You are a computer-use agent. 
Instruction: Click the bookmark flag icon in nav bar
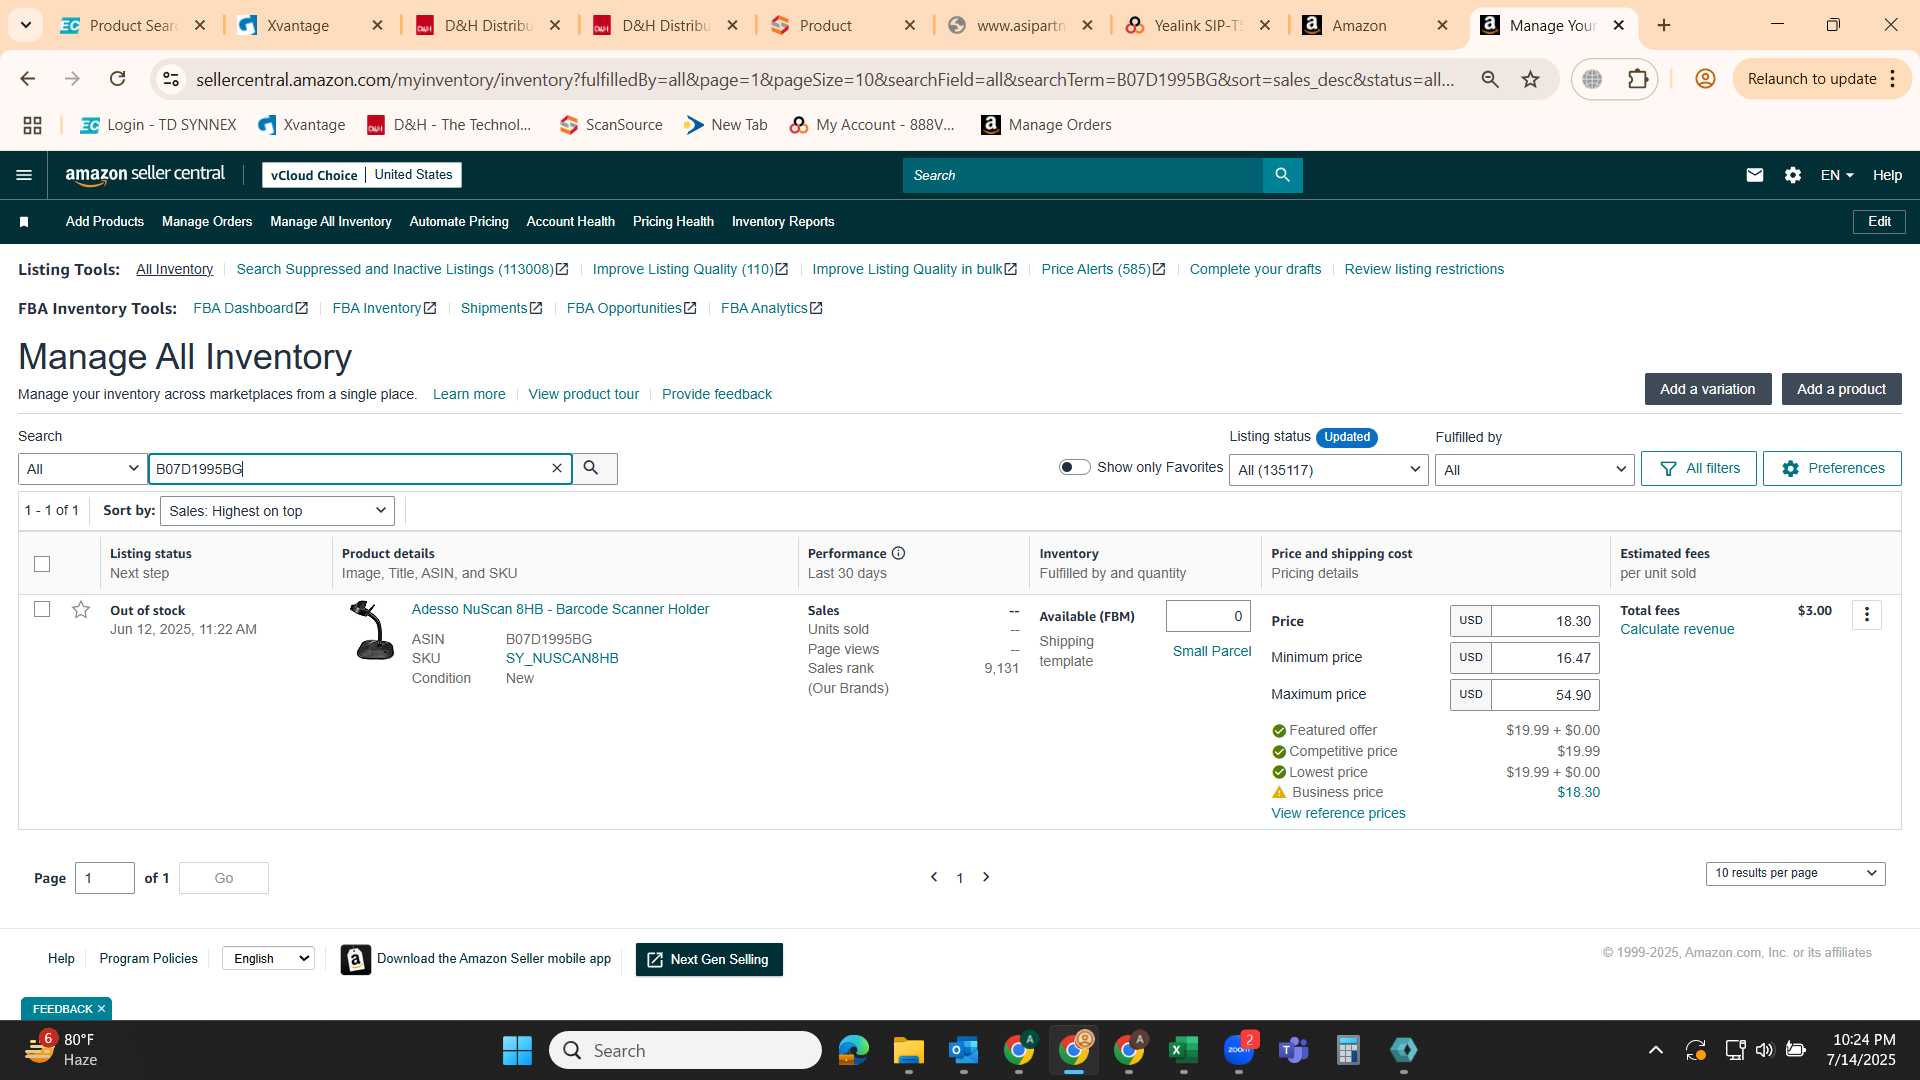click(x=24, y=222)
